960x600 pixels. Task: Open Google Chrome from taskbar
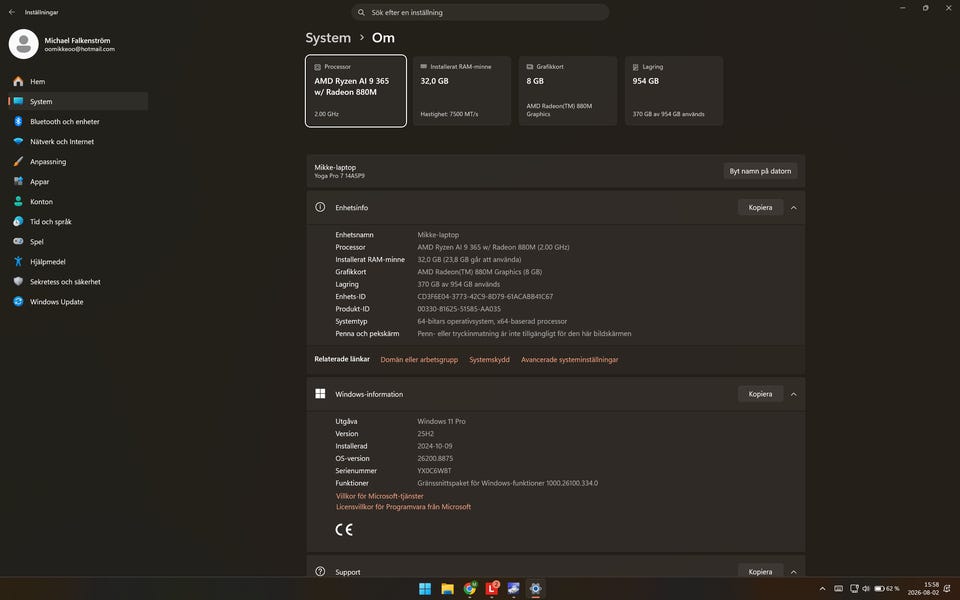pos(470,589)
